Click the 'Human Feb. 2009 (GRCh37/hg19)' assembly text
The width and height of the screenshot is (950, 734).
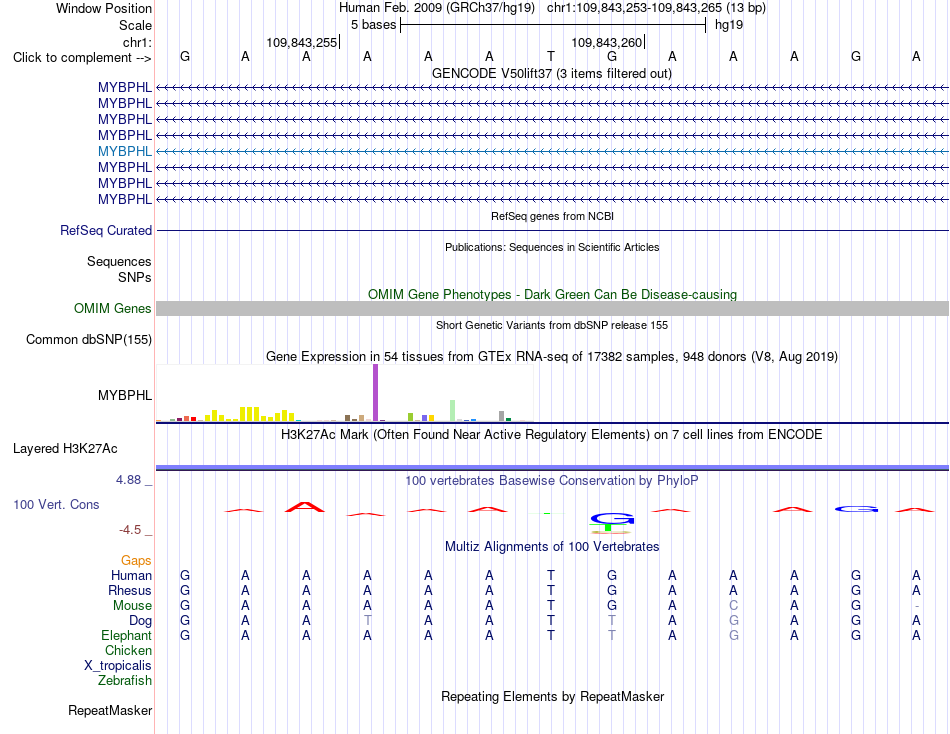pyautogui.click(x=437, y=8)
